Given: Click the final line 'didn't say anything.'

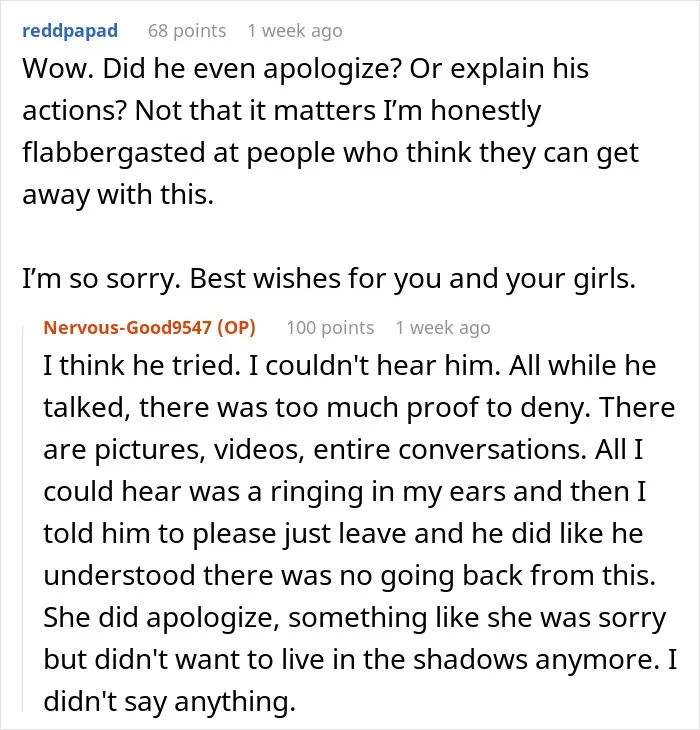Looking at the screenshot, I should (169, 702).
